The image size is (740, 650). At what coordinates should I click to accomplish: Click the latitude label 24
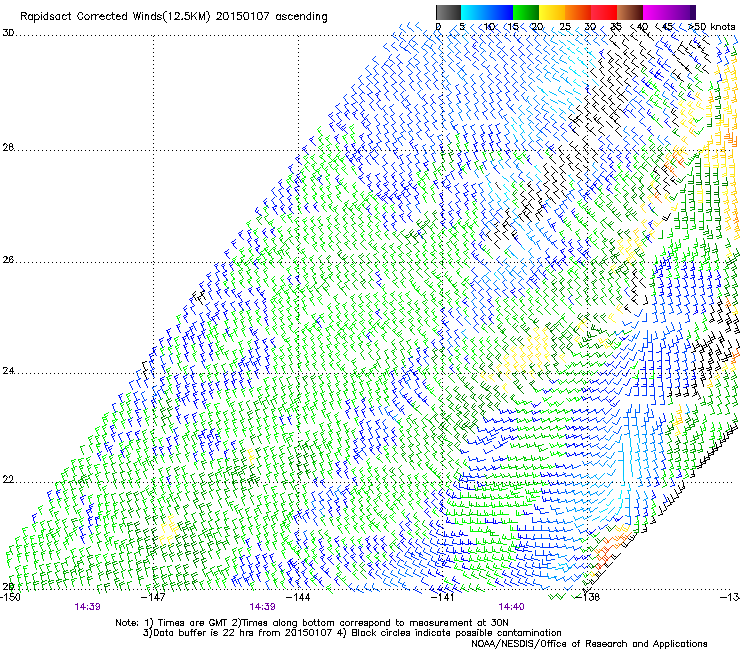[x=8, y=371]
